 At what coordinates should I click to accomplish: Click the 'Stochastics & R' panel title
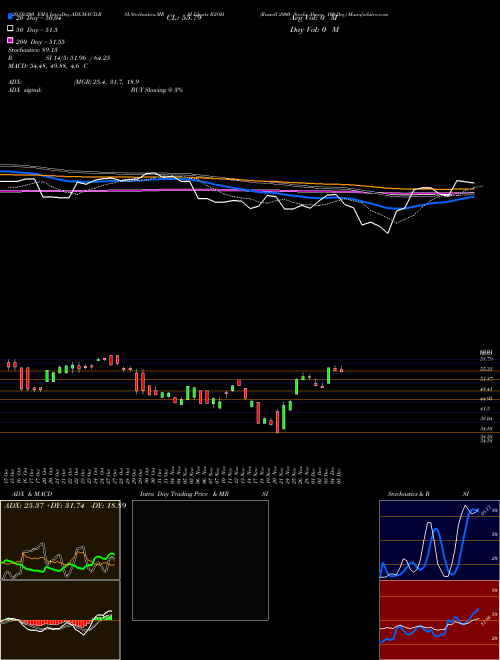[x=408, y=494]
